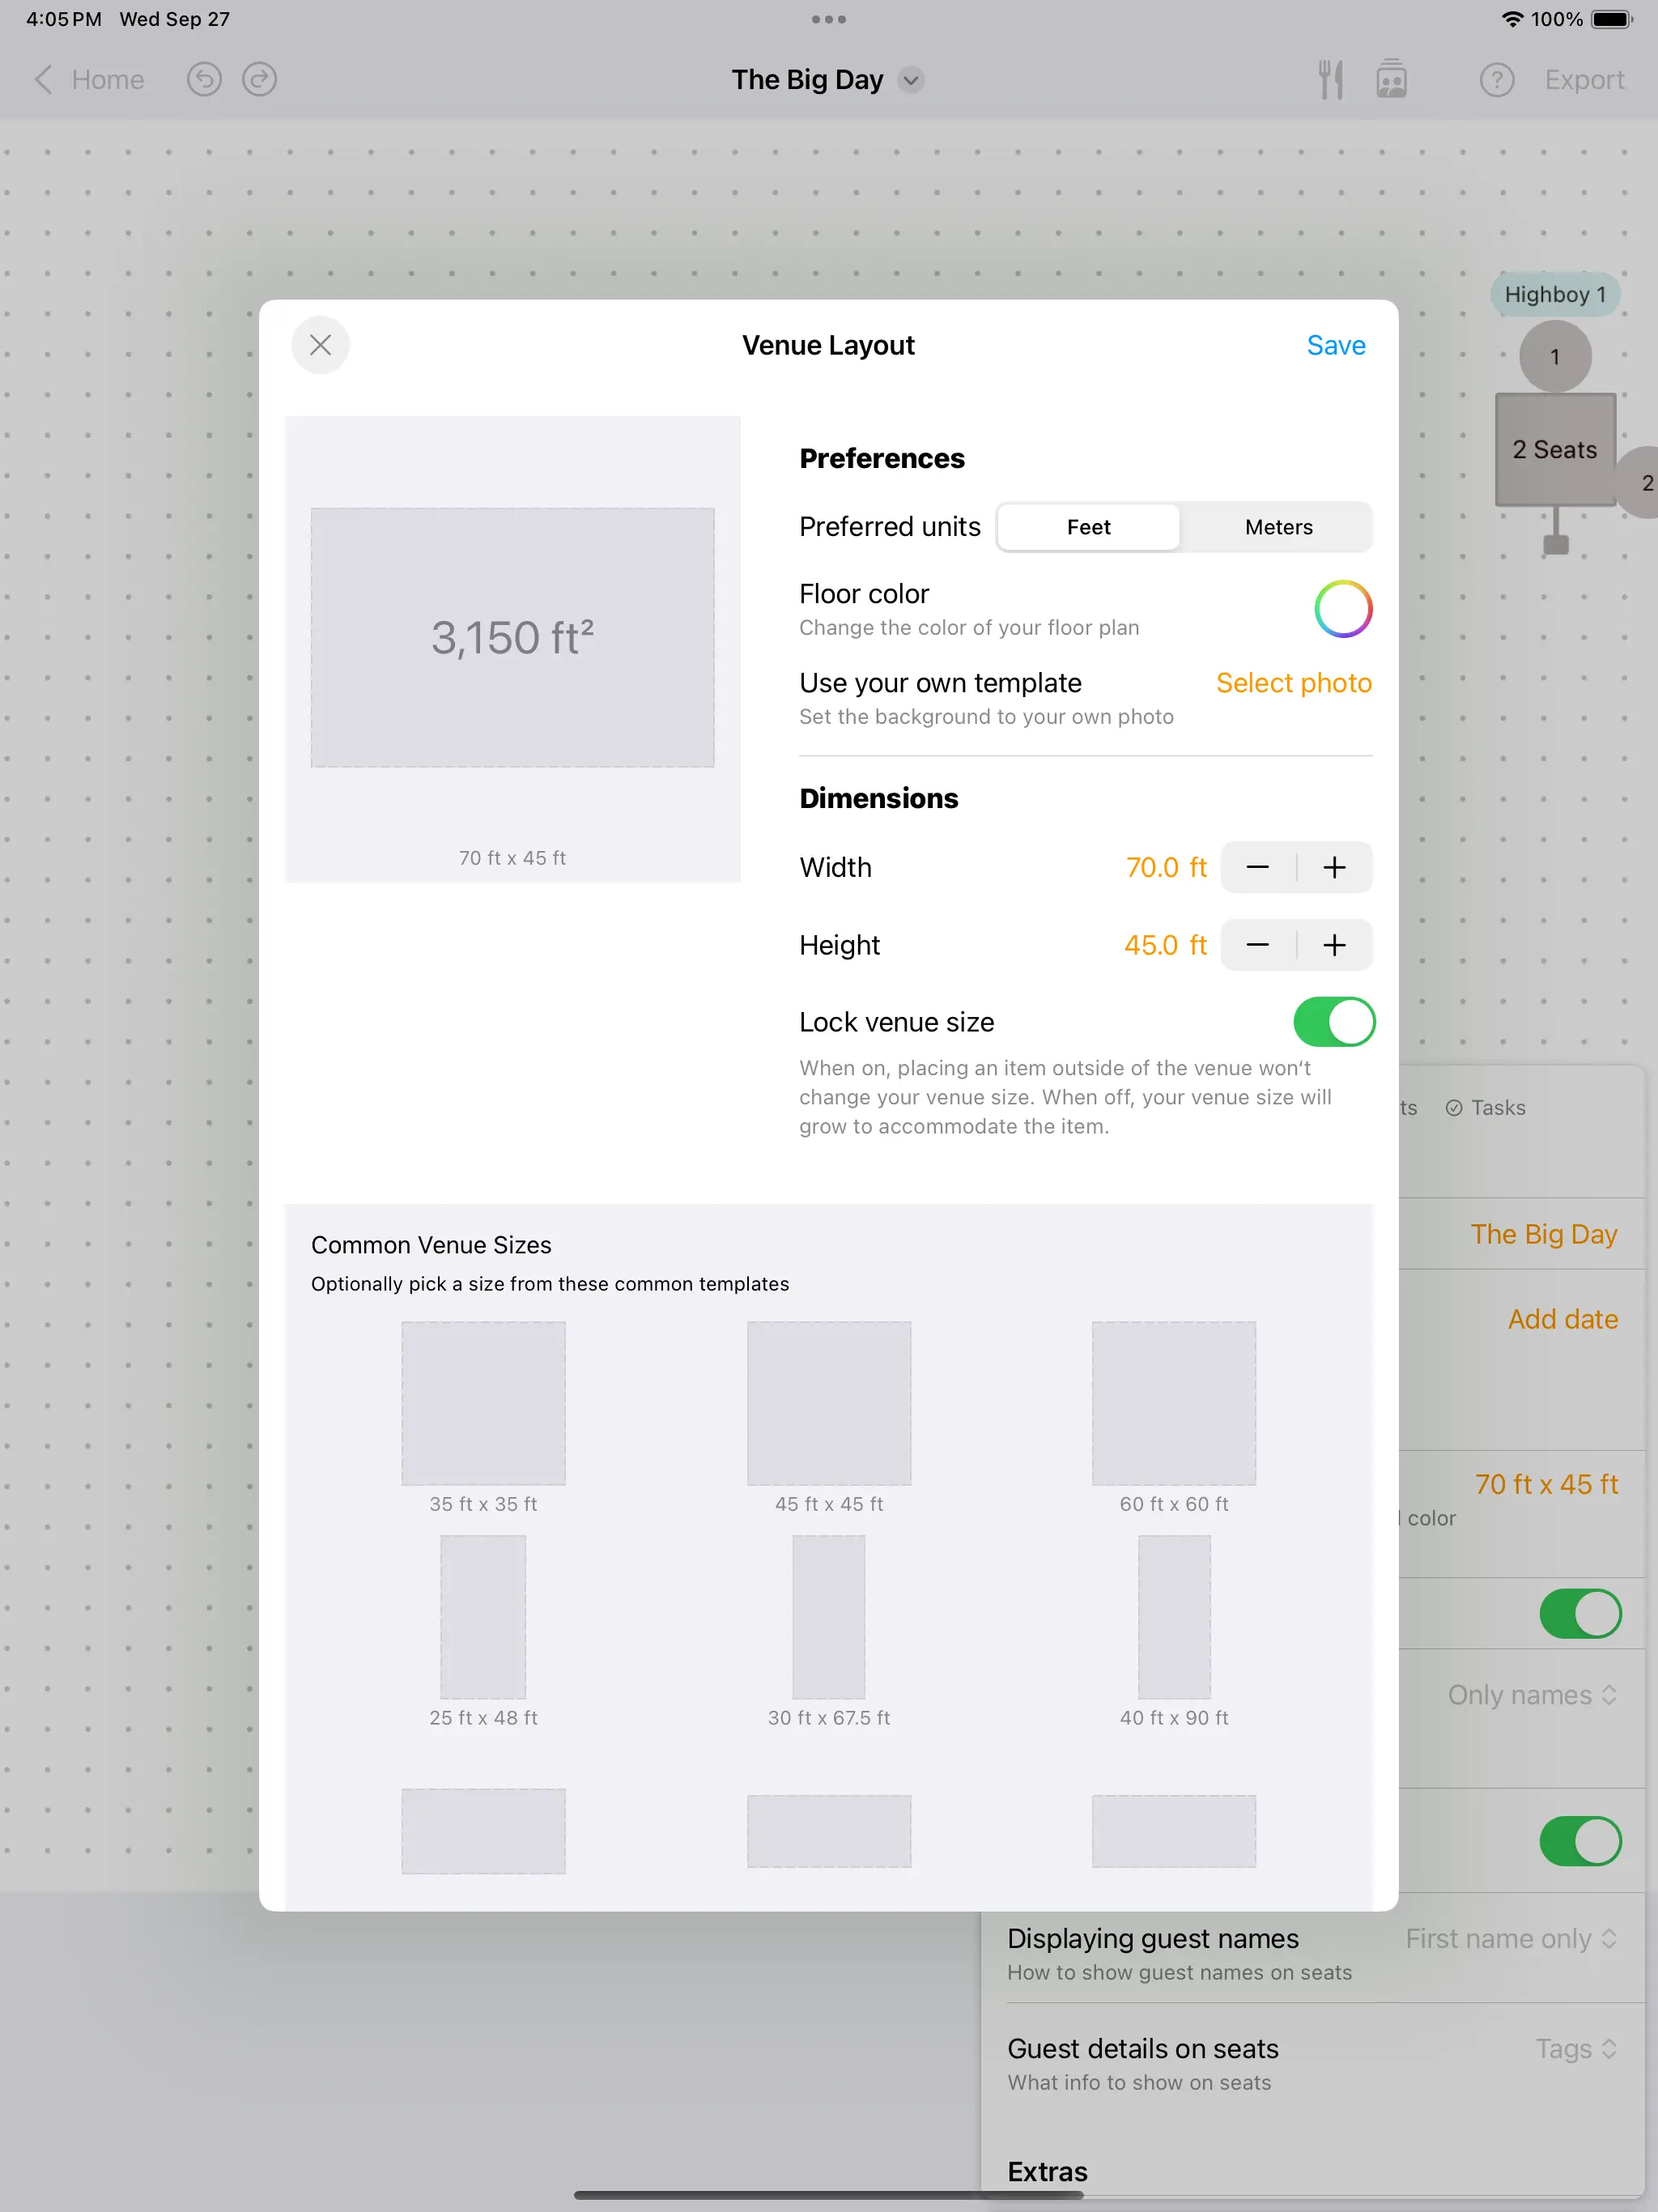Switch units to Meters
The width and height of the screenshot is (1658, 2212).
pos(1277,527)
